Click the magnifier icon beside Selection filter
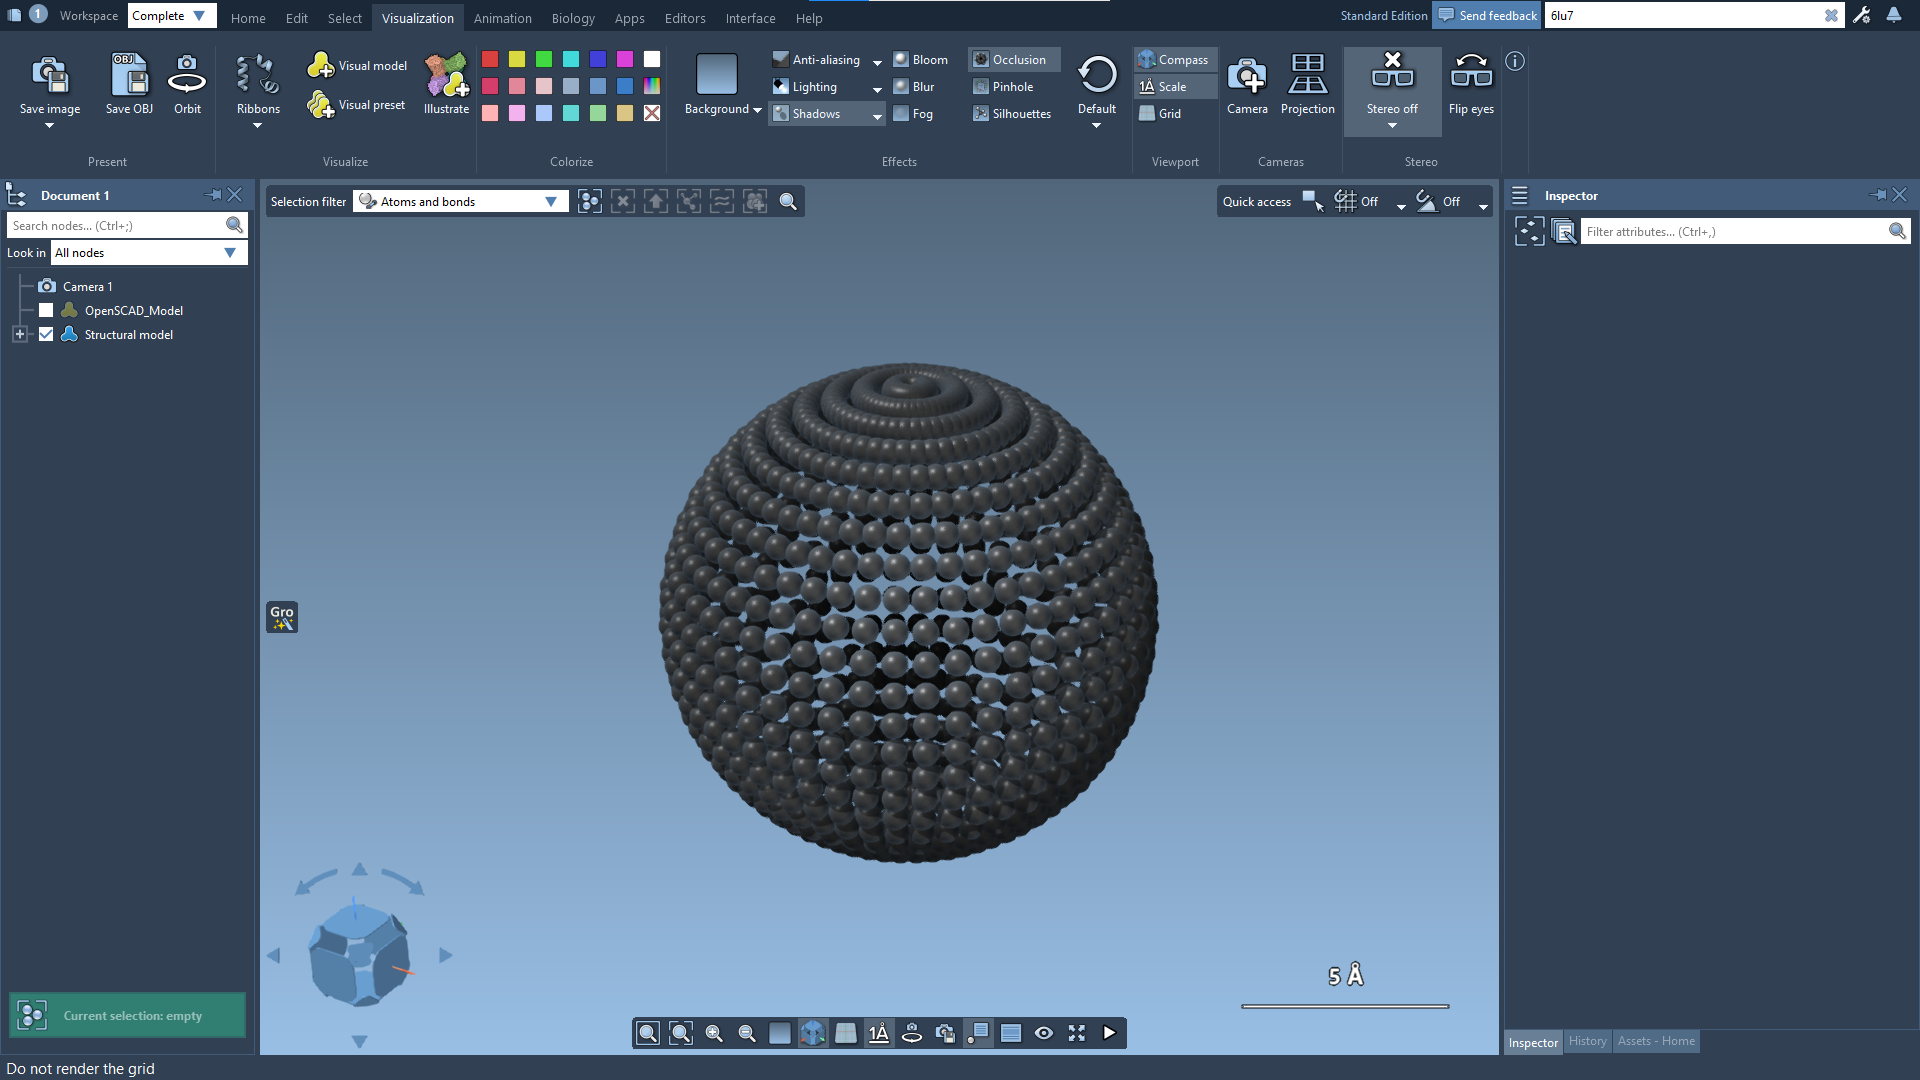Image resolution: width=1920 pixels, height=1080 pixels. pos(788,202)
